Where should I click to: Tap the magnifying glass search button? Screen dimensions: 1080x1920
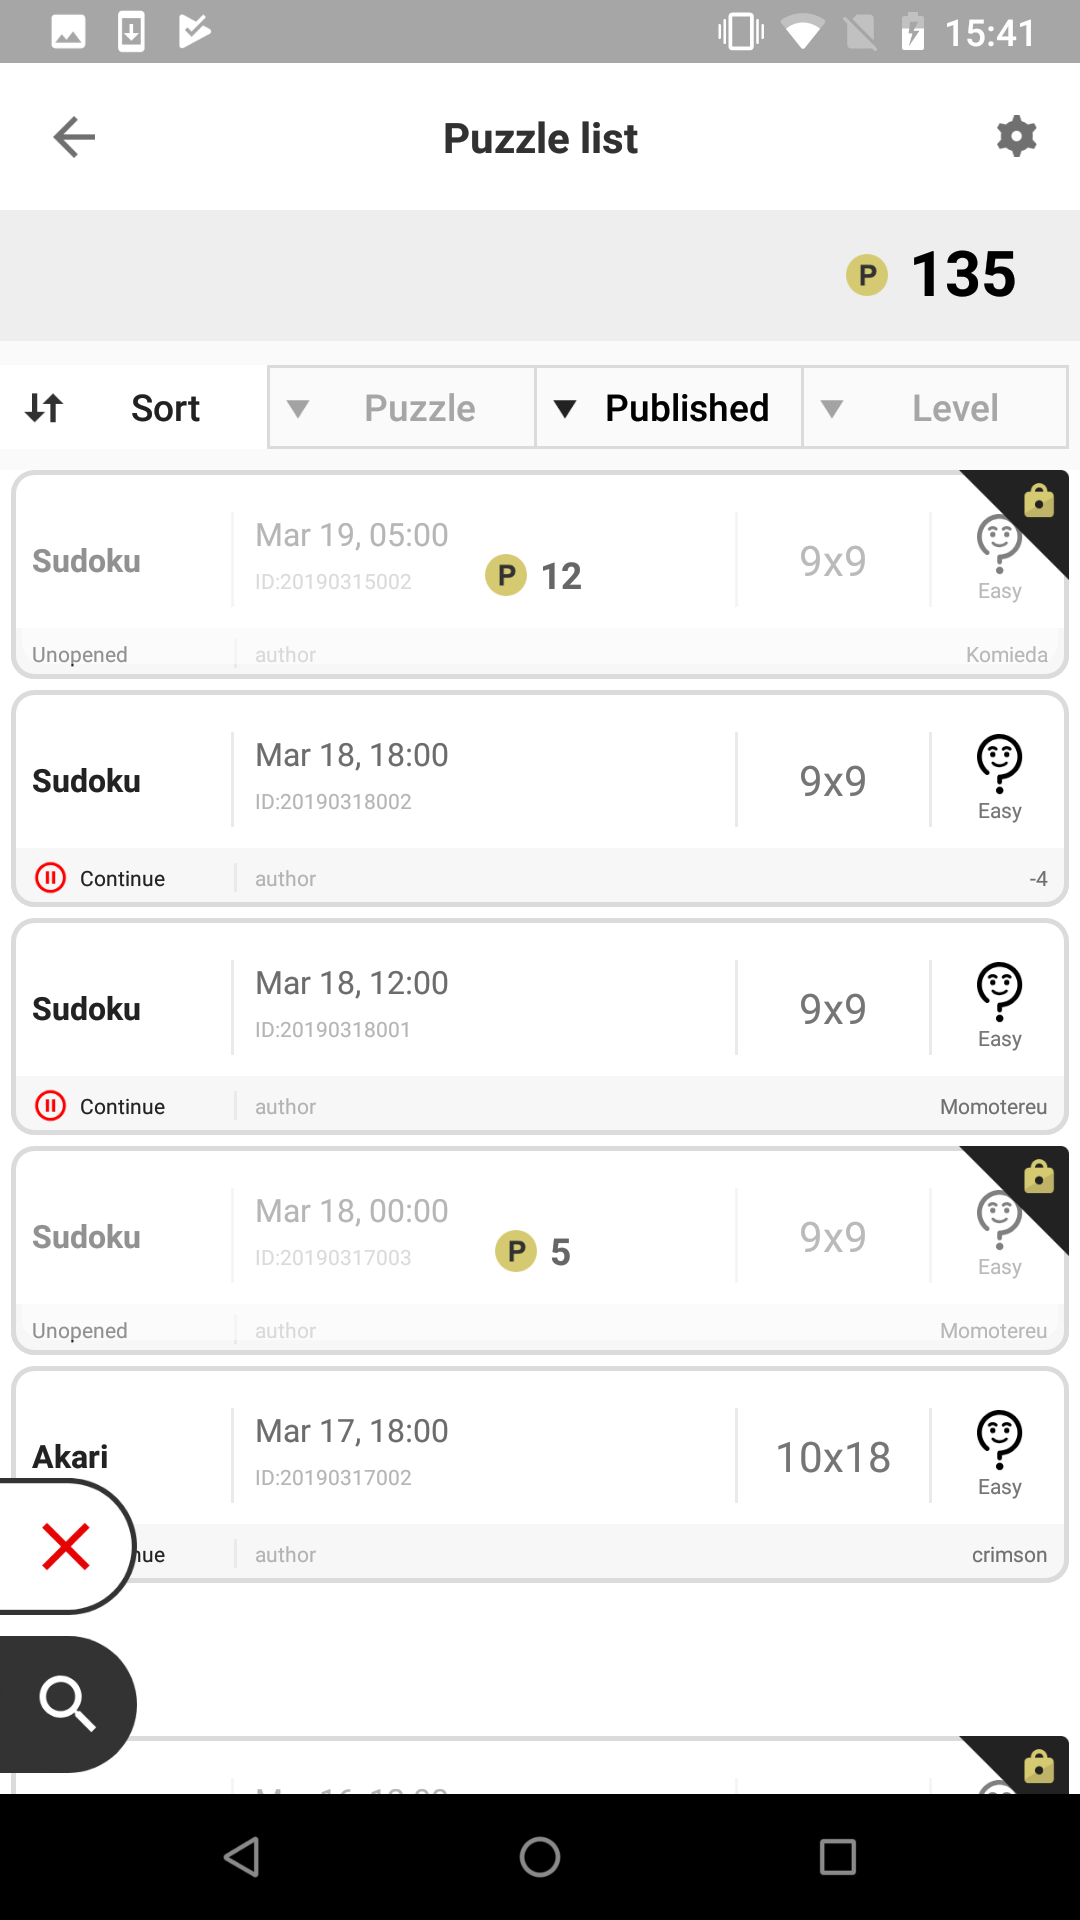(x=67, y=1703)
